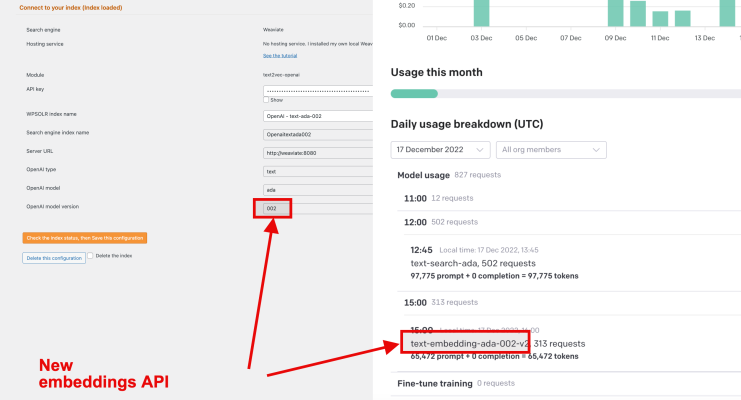Screen dimensions: 741x400
Task: Click the Server URL input field
Action: click(x=318, y=153)
